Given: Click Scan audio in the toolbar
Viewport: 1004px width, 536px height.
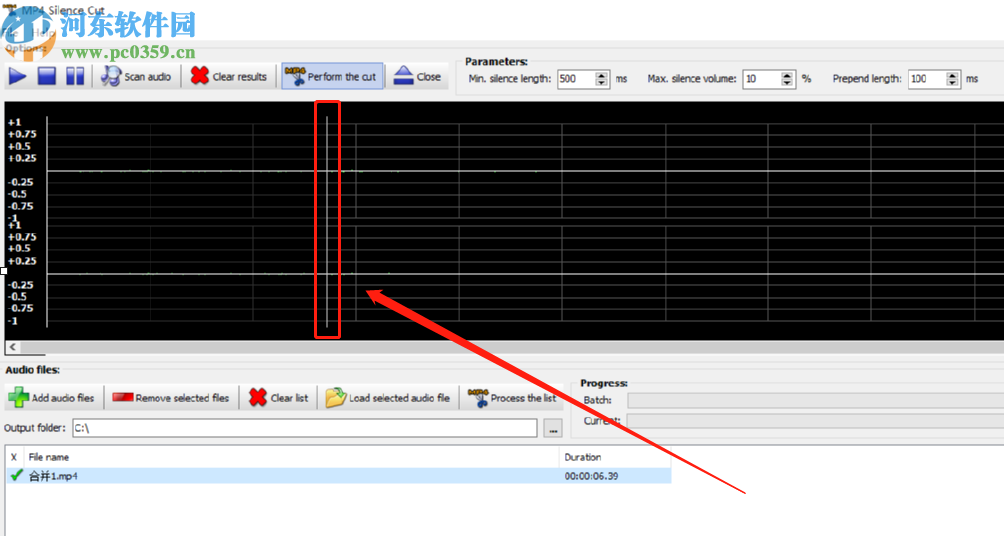Looking at the screenshot, I should [x=136, y=77].
